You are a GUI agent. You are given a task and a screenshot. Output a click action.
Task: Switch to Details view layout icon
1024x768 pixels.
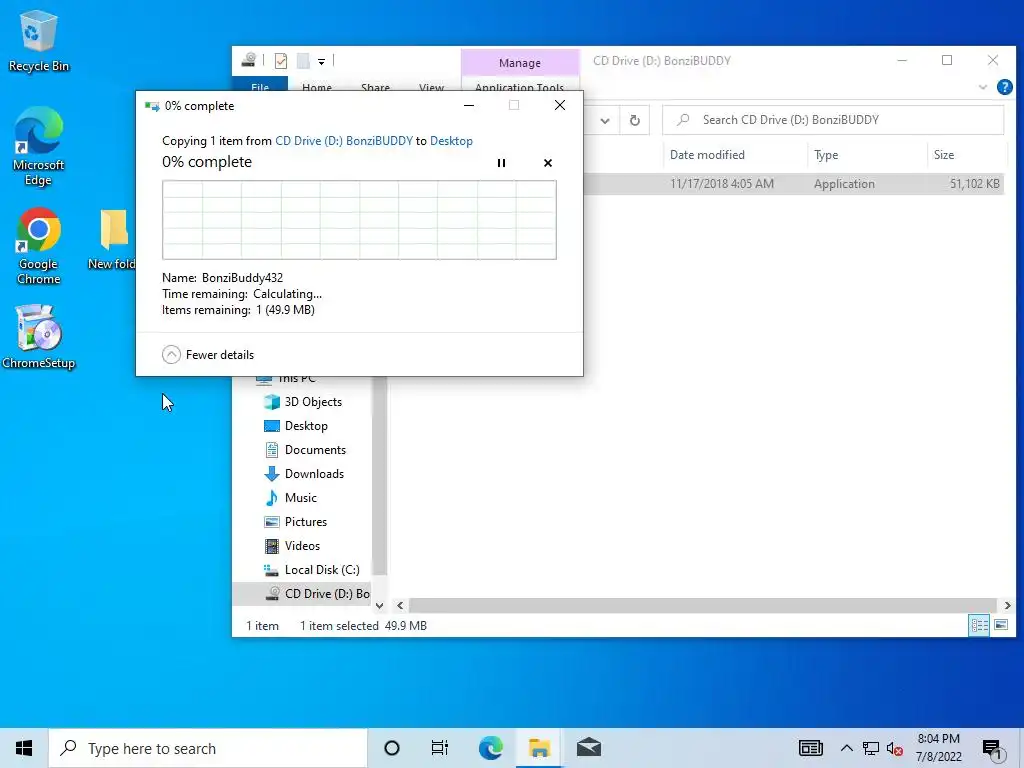coord(979,626)
